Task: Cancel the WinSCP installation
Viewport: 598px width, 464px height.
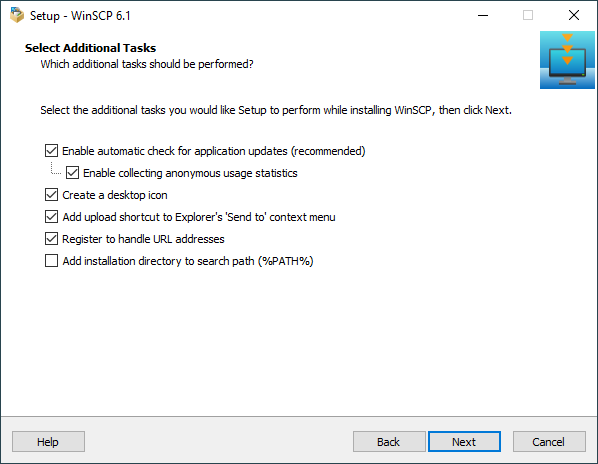Action: [x=549, y=442]
